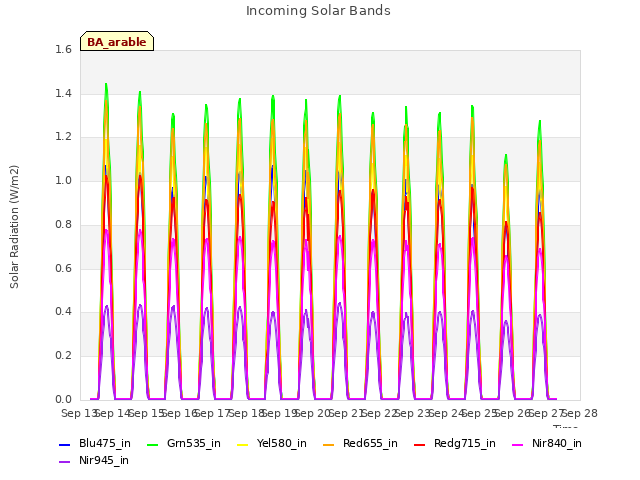Click the 0.8 y-axis tick label
The image size is (640, 480).
pyautogui.click(x=63, y=224)
